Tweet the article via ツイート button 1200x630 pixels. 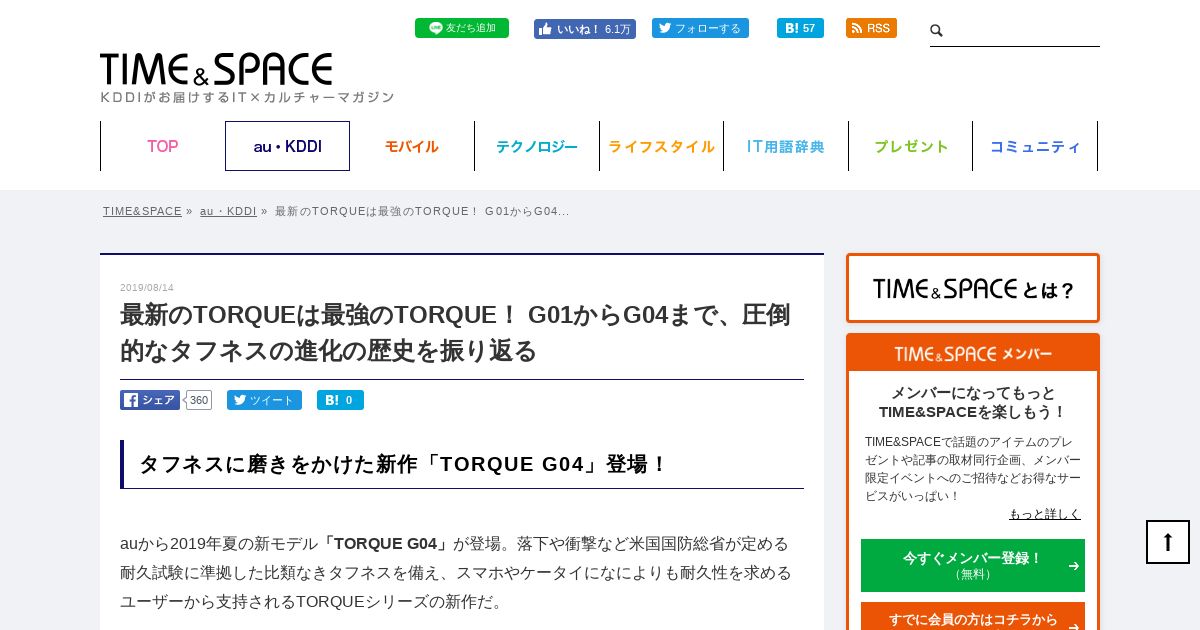(x=264, y=400)
